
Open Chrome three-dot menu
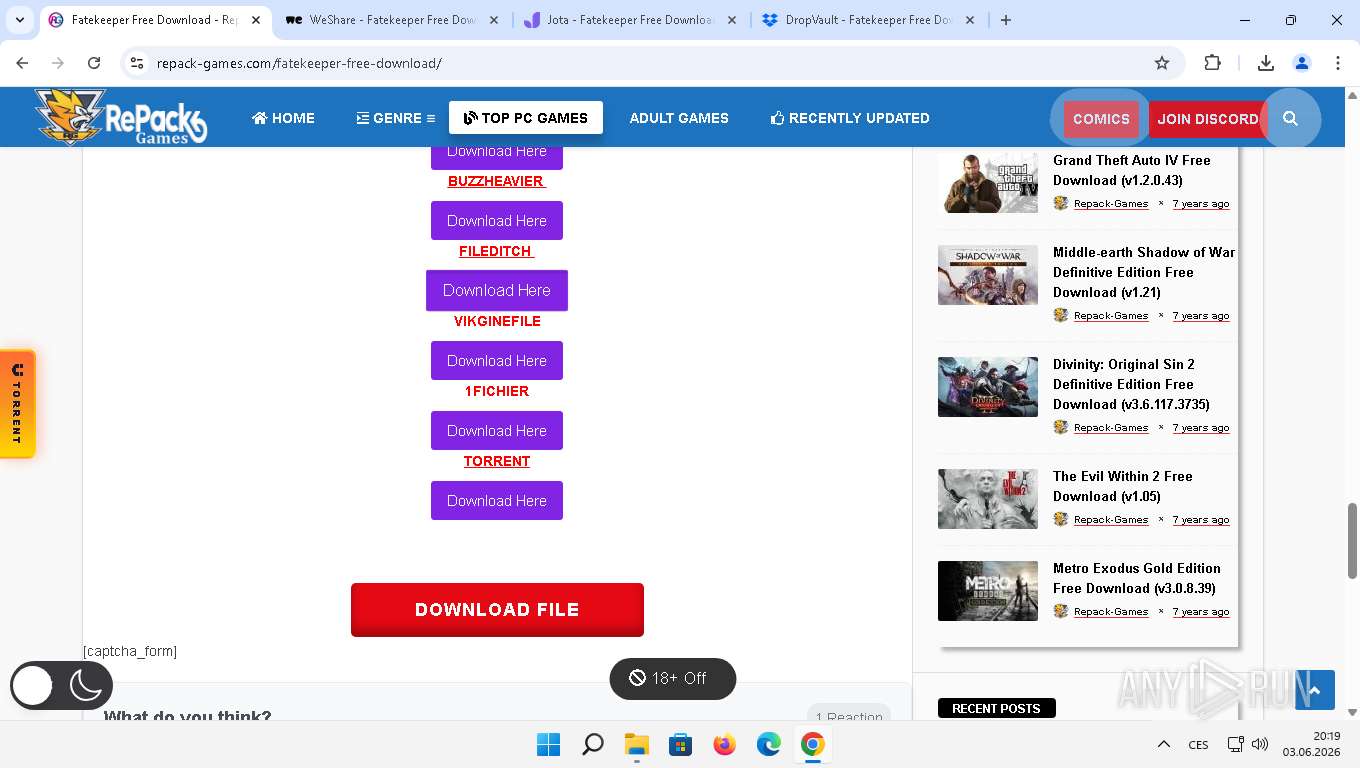click(1338, 63)
